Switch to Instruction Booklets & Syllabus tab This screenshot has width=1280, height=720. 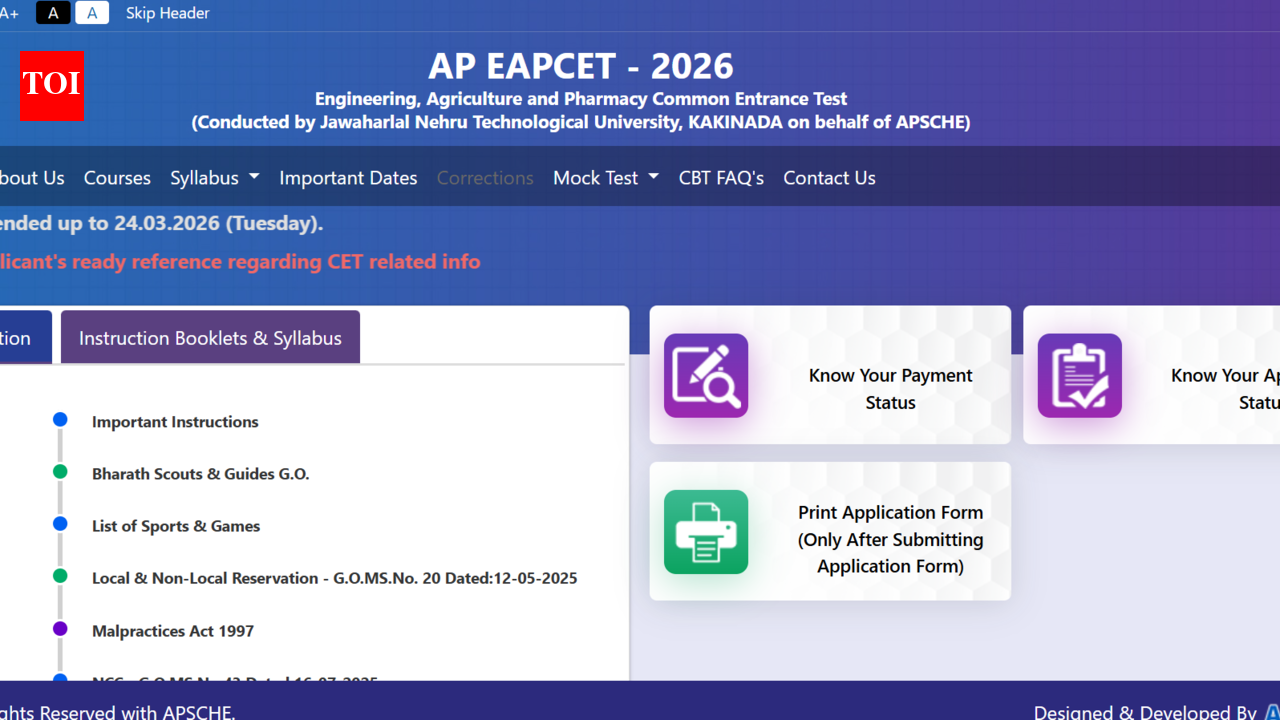tap(210, 338)
